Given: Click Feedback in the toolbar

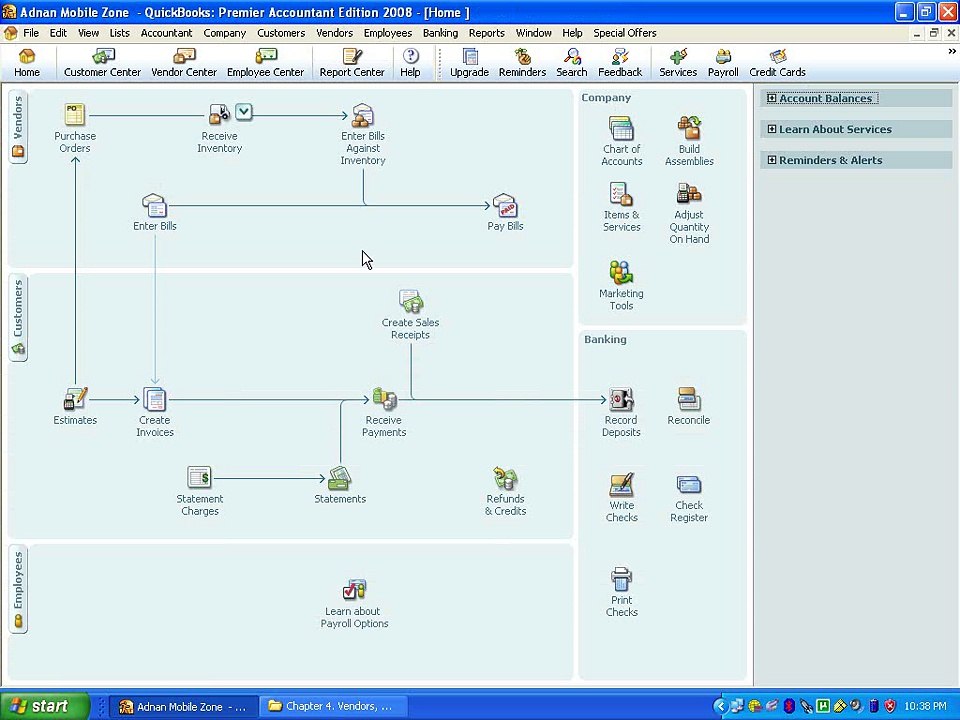Looking at the screenshot, I should tap(620, 63).
